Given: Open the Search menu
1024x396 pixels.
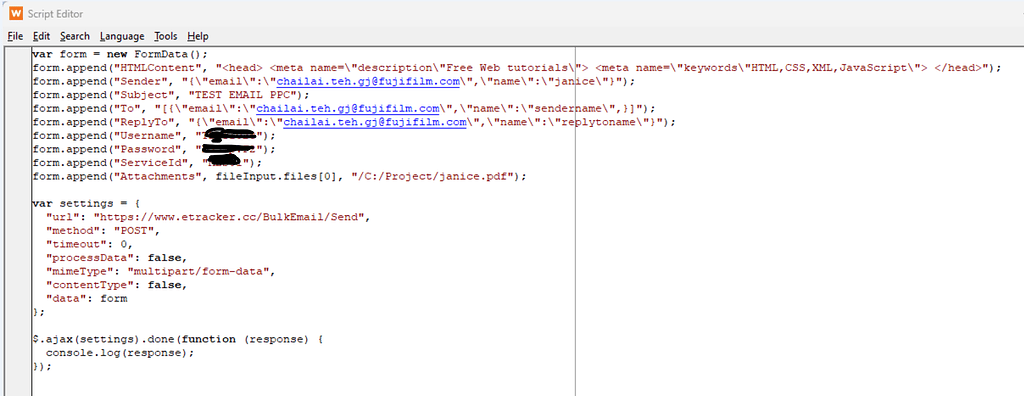Looking at the screenshot, I should pyautogui.click(x=75, y=36).
